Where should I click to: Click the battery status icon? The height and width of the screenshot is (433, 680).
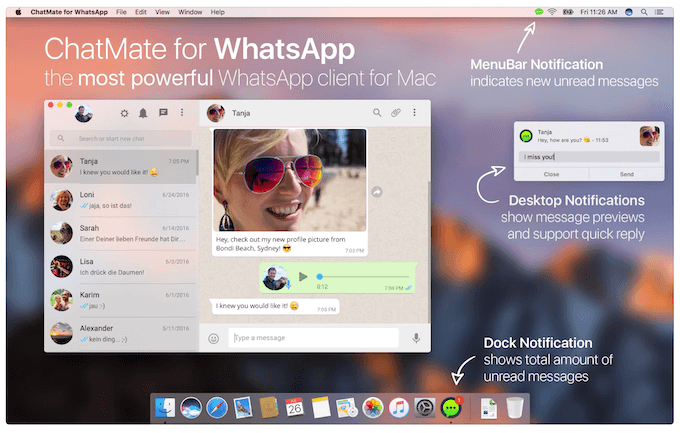coord(568,12)
